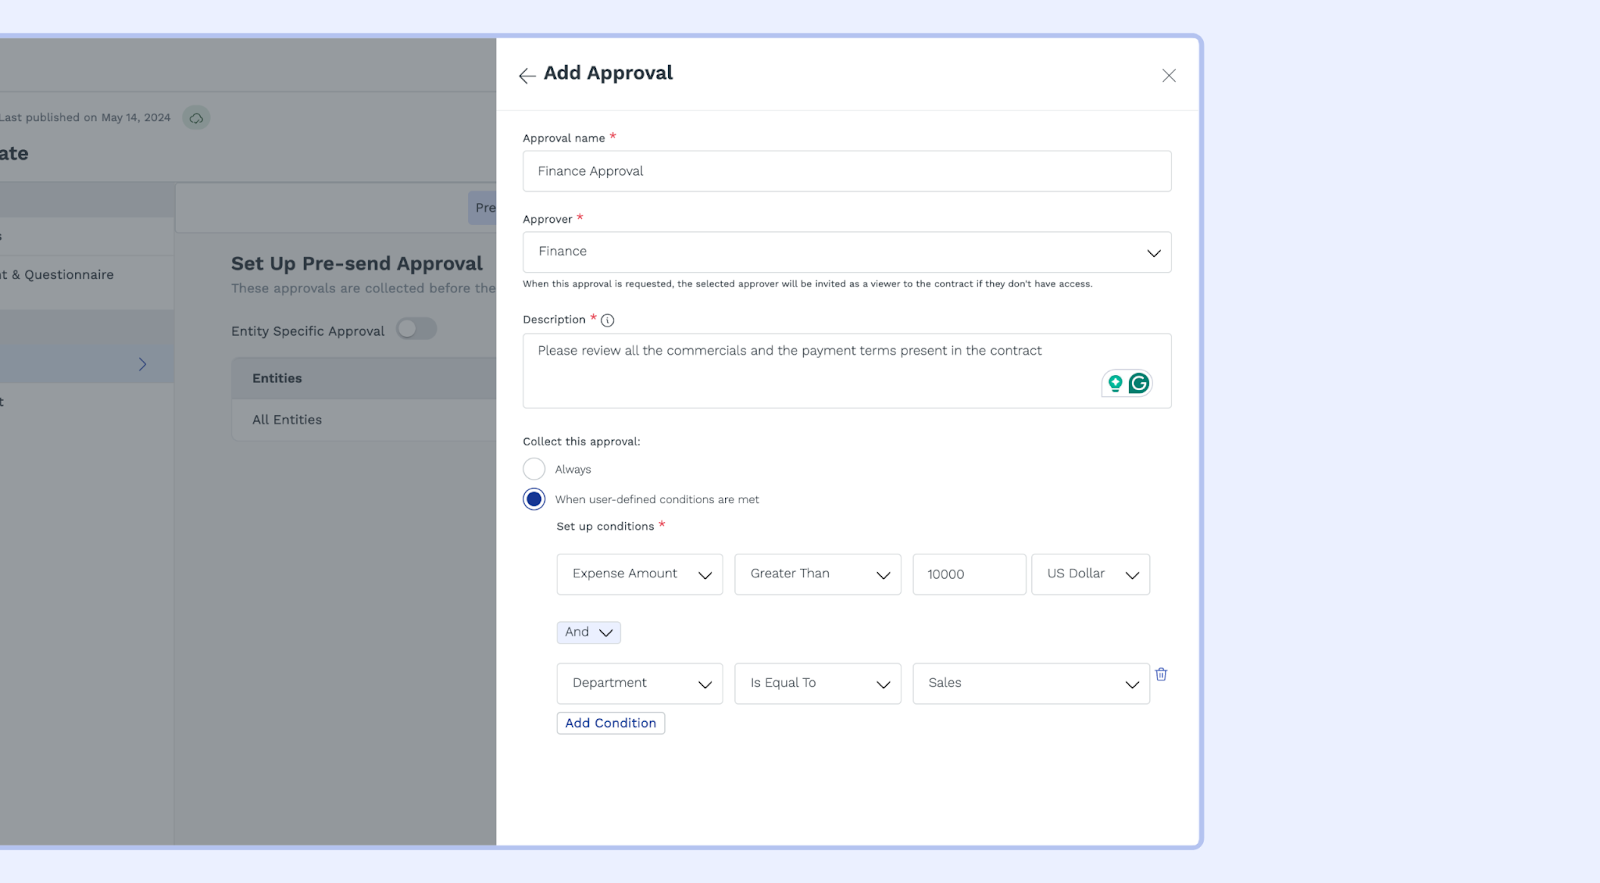Open the Approver dropdown showing Finance
Viewport: 1600px width, 883px height.
click(846, 252)
